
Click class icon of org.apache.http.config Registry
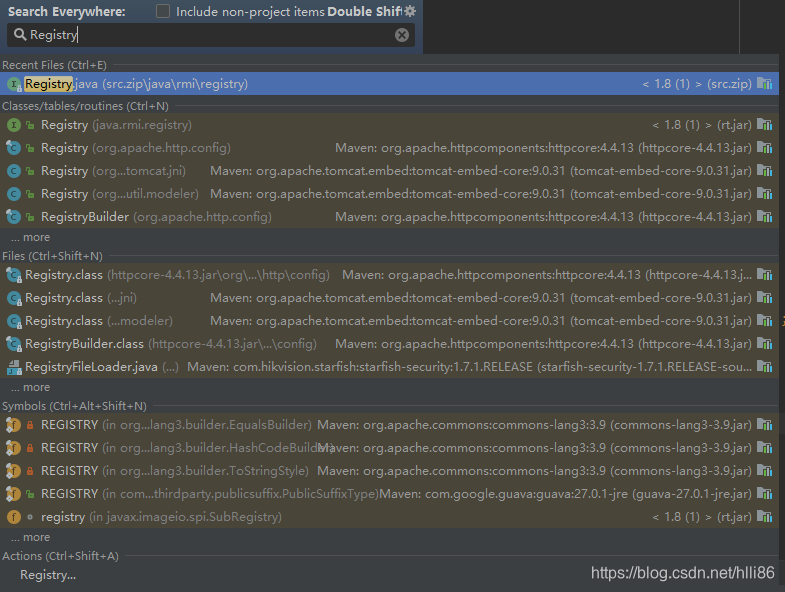point(14,148)
